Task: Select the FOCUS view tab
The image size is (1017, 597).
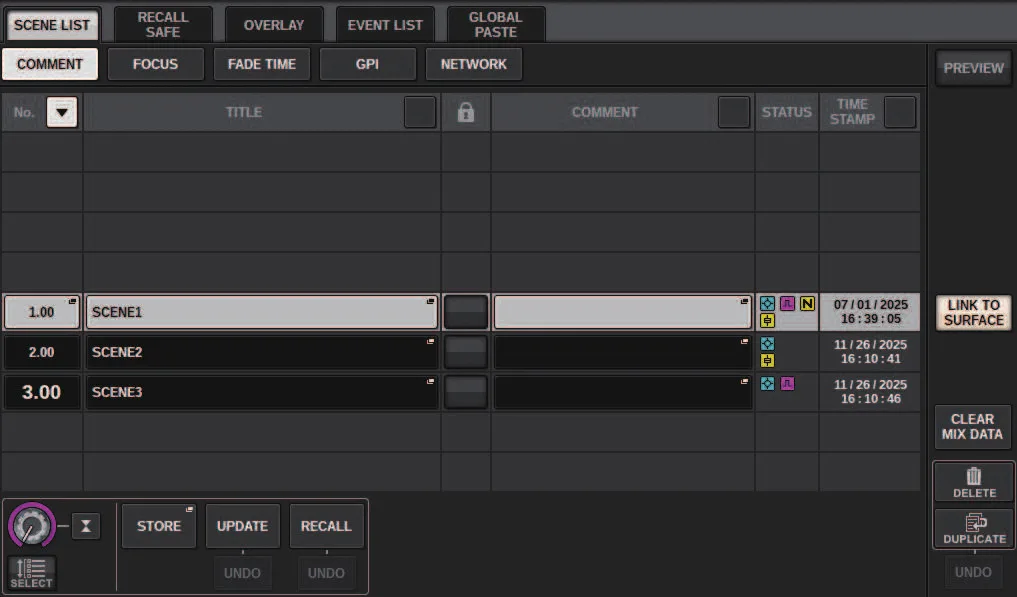Action: (x=156, y=64)
